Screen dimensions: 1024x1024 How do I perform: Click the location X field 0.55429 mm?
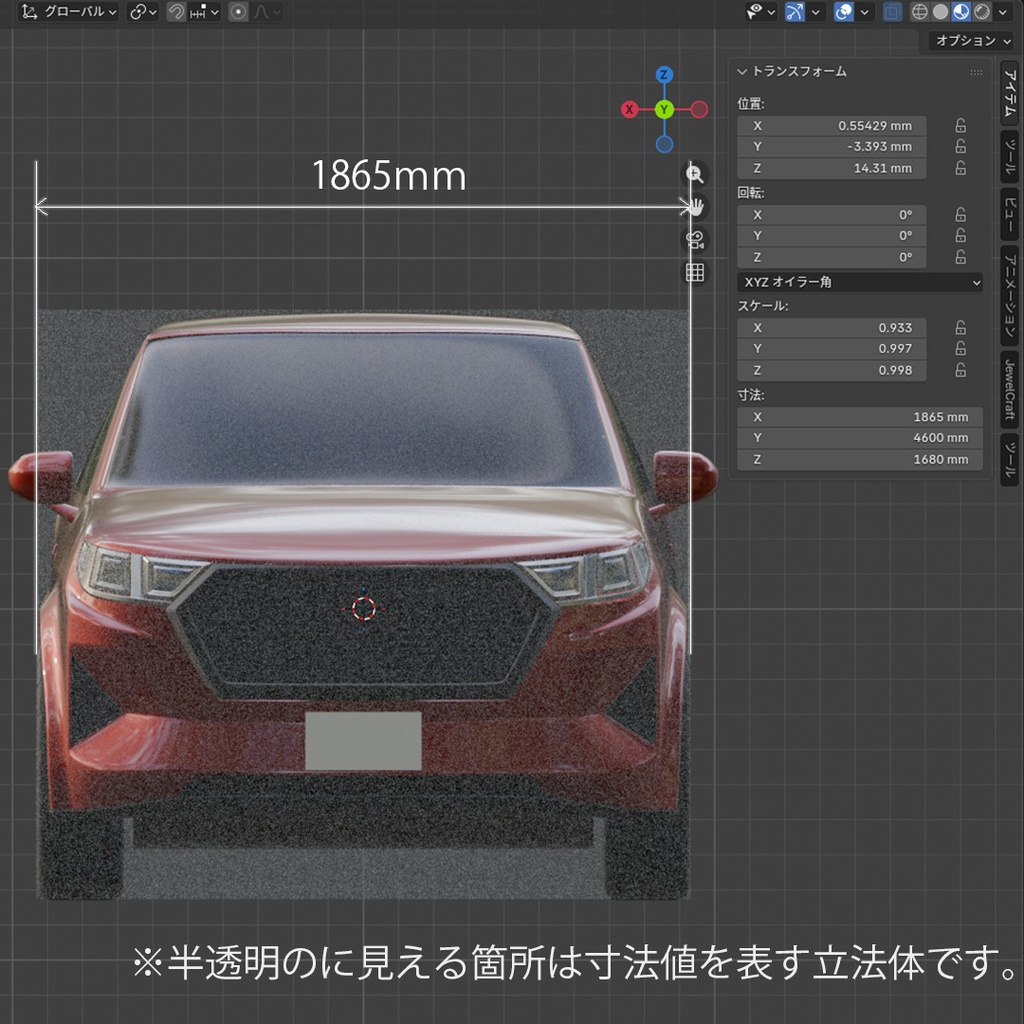(x=831, y=125)
